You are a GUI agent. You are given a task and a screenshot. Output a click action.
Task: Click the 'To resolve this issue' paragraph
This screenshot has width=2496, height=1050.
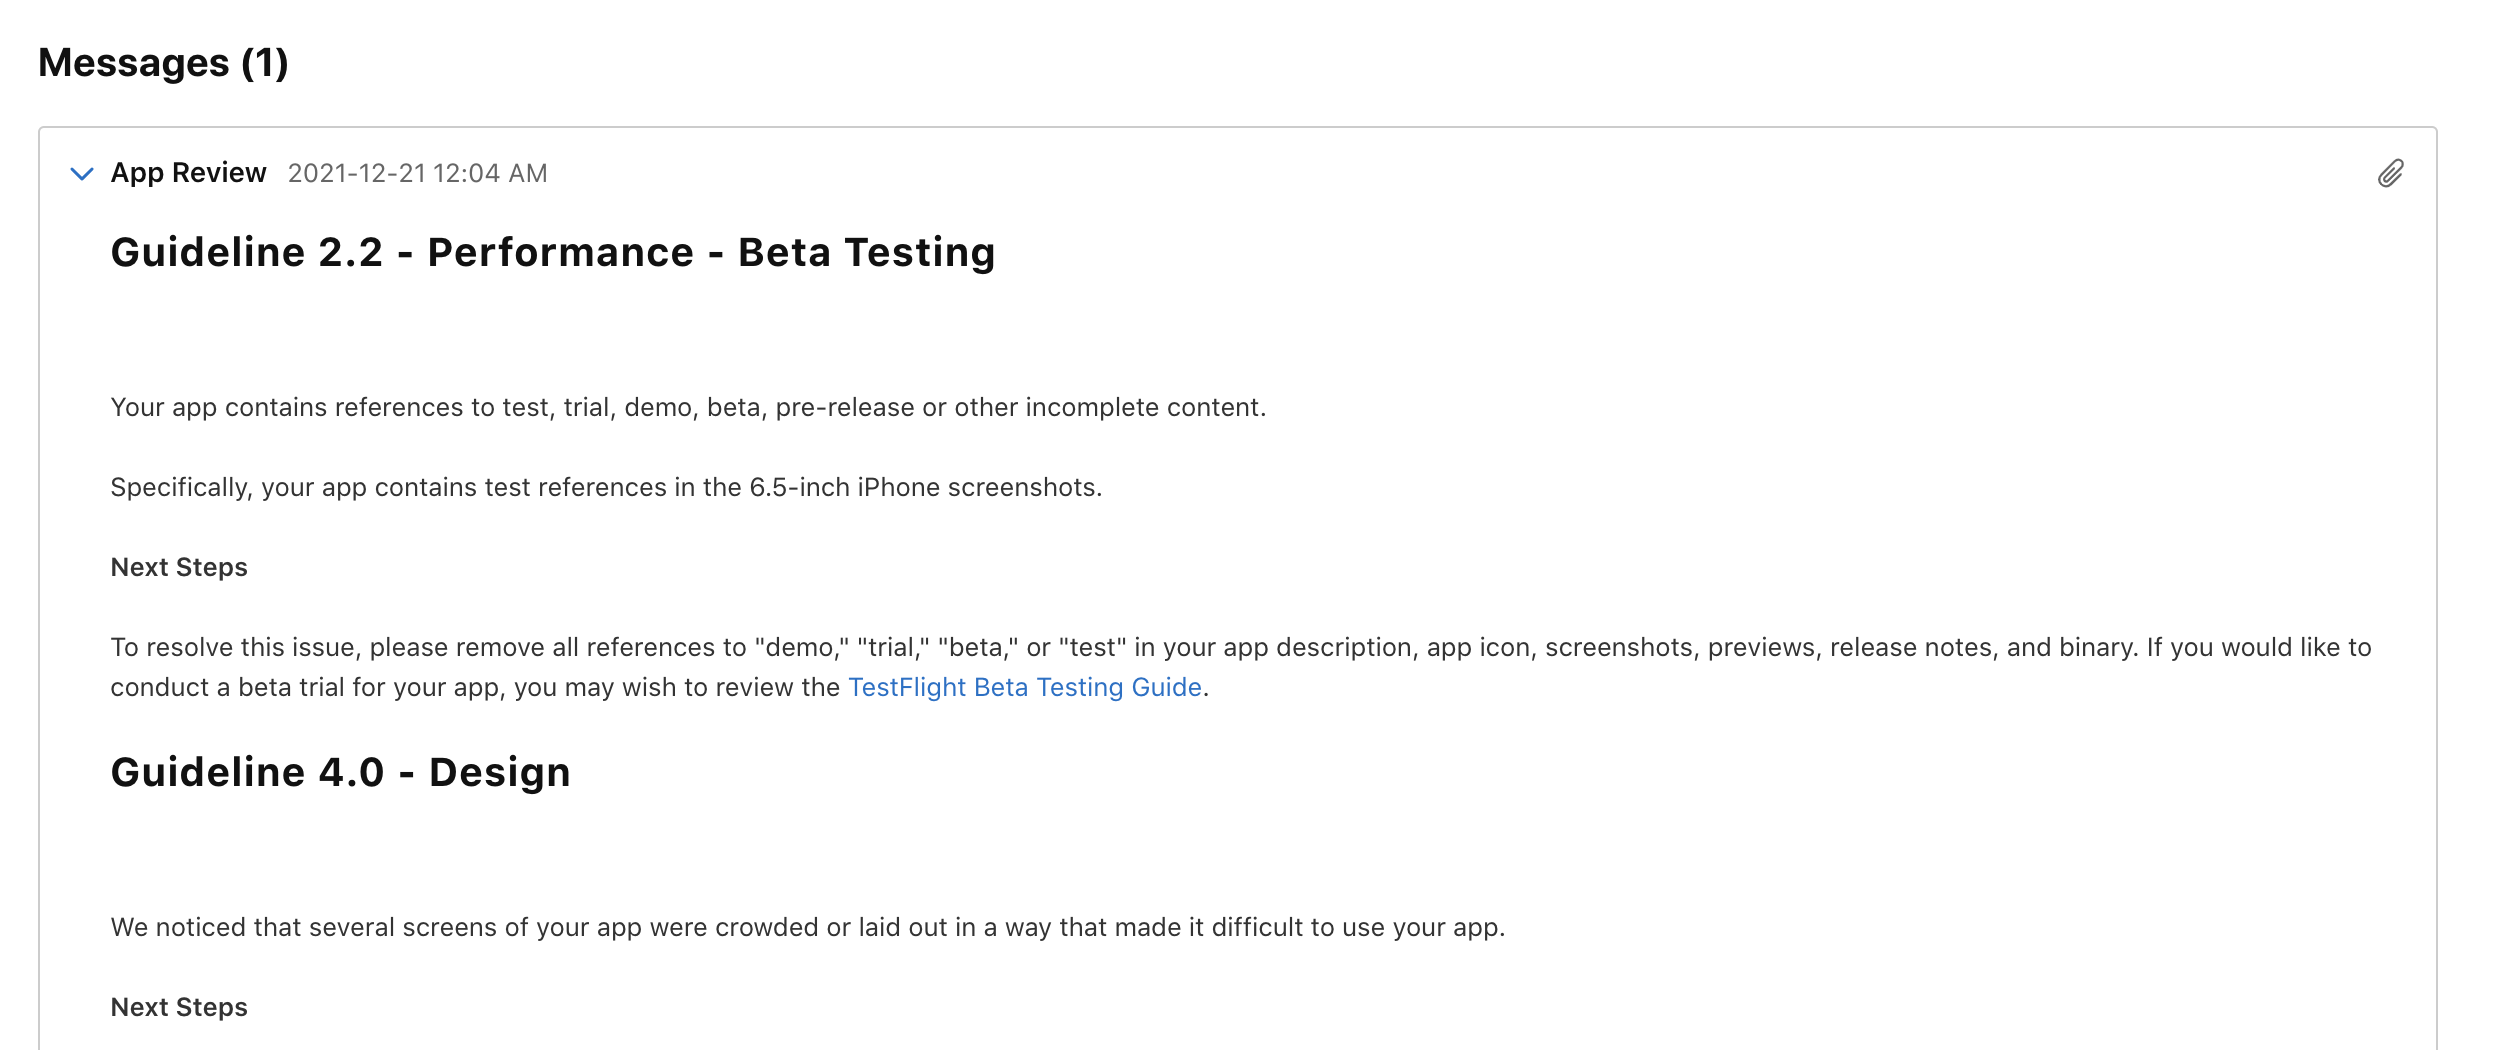click(x=1241, y=667)
